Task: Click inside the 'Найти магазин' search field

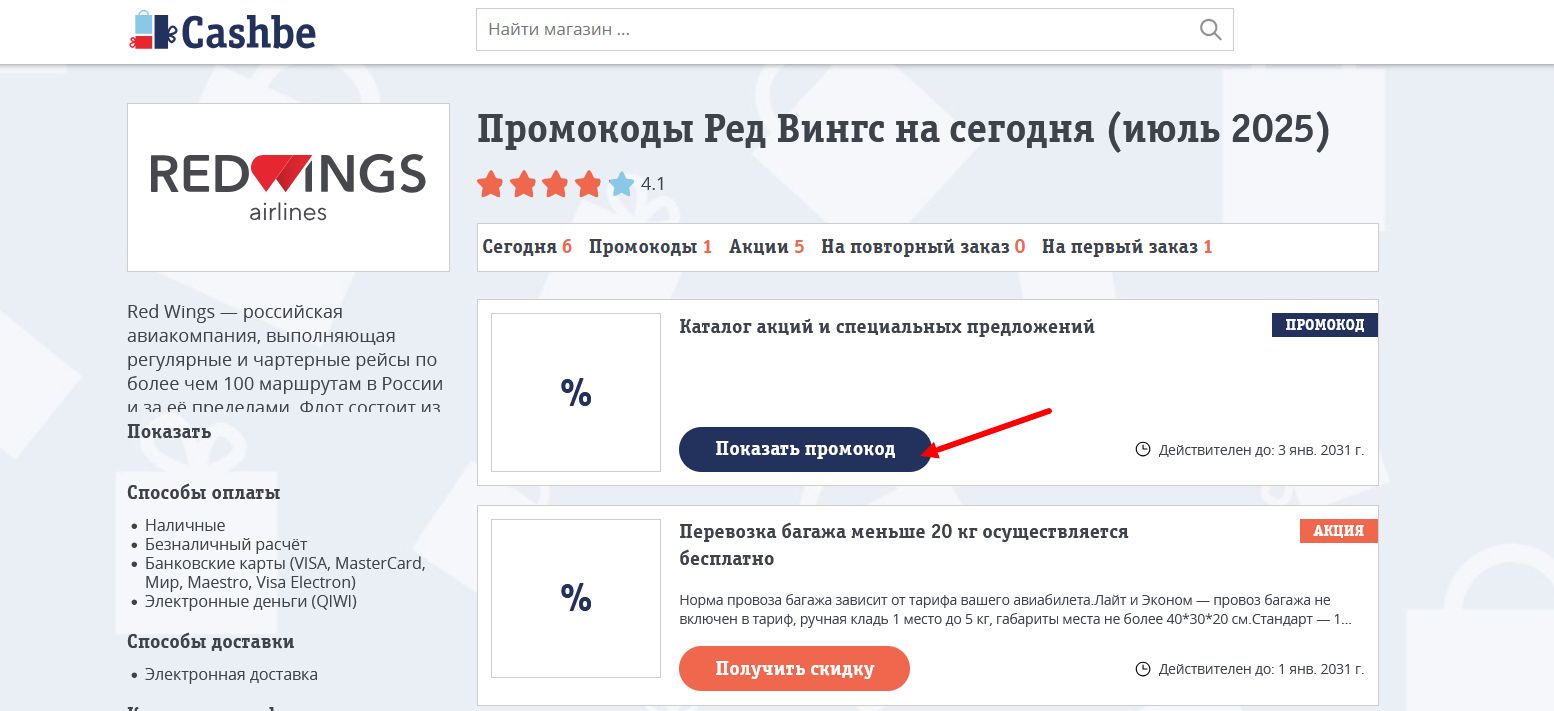Action: 800,30
